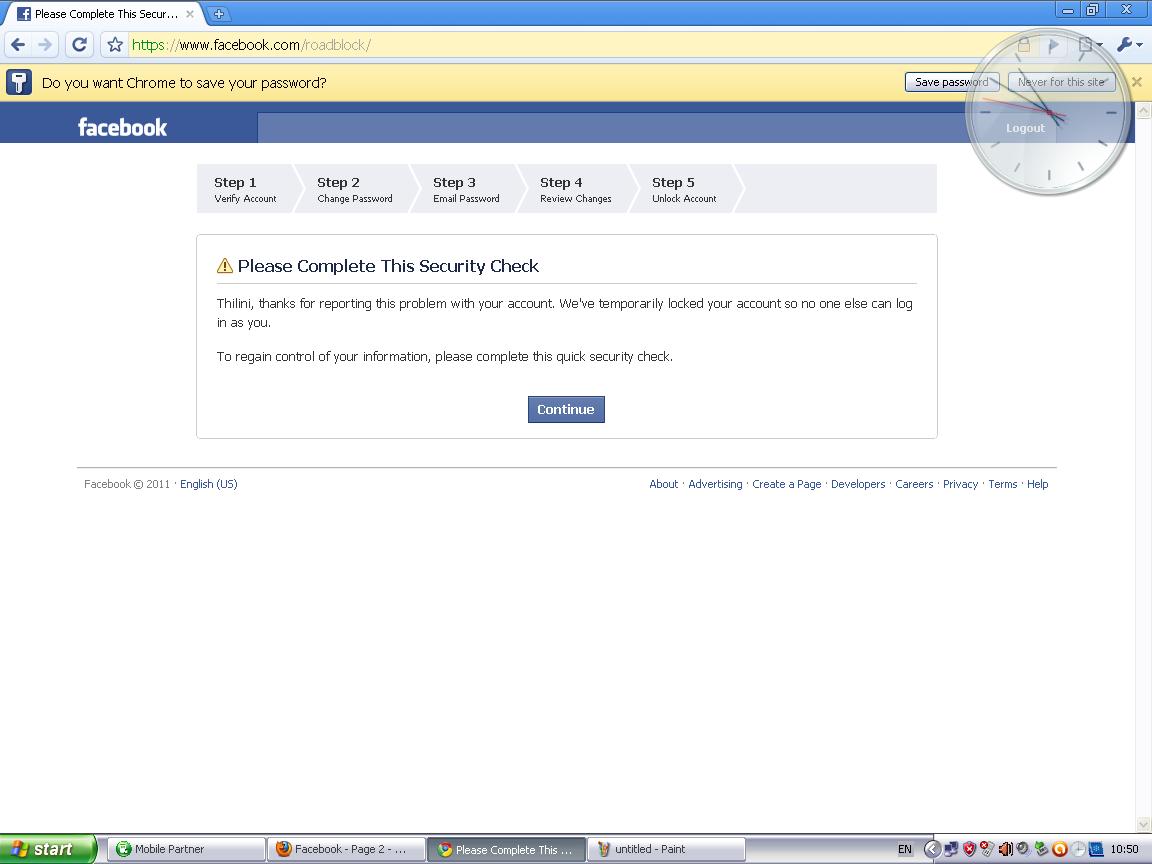This screenshot has width=1152, height=864.
Task: Switch to 'untitled - Paint' taskbar button
Action: (x=666, y=849)
